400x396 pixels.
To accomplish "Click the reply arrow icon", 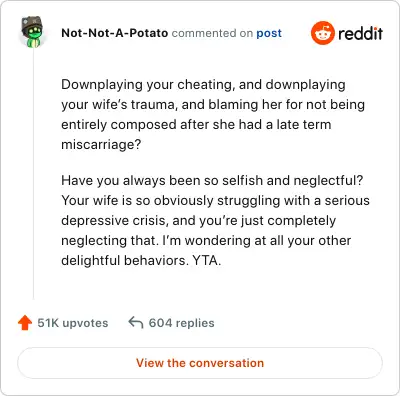I will 136,322.
